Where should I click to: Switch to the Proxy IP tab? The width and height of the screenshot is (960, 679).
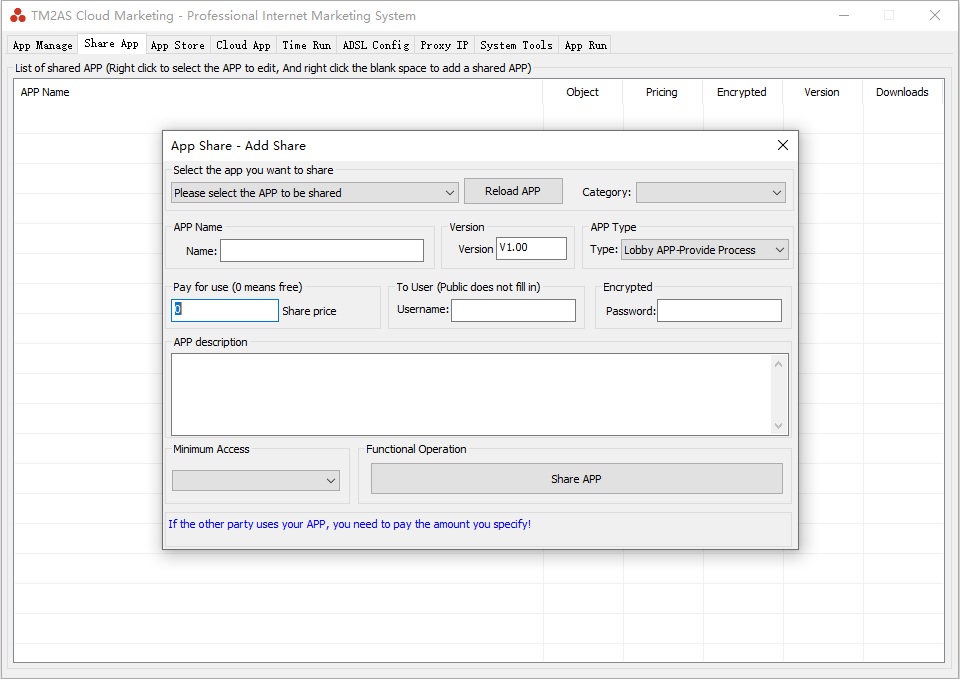(x=443, y=45)
